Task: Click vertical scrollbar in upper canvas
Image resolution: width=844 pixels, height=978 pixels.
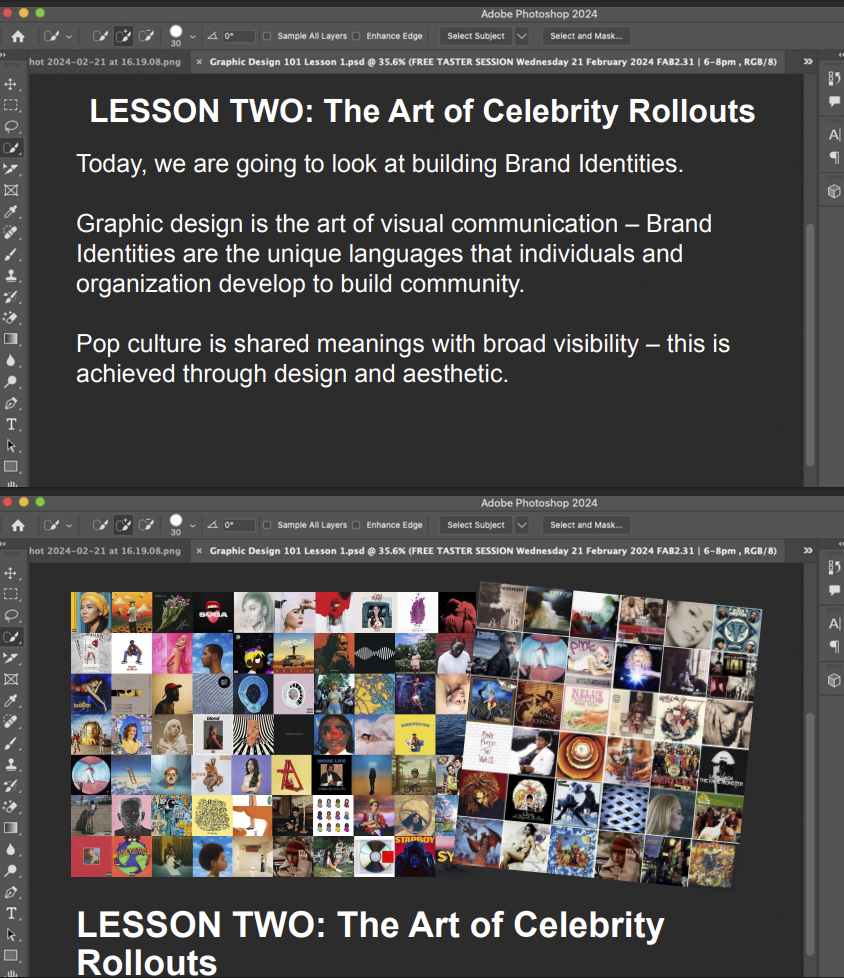Action: 810,344
